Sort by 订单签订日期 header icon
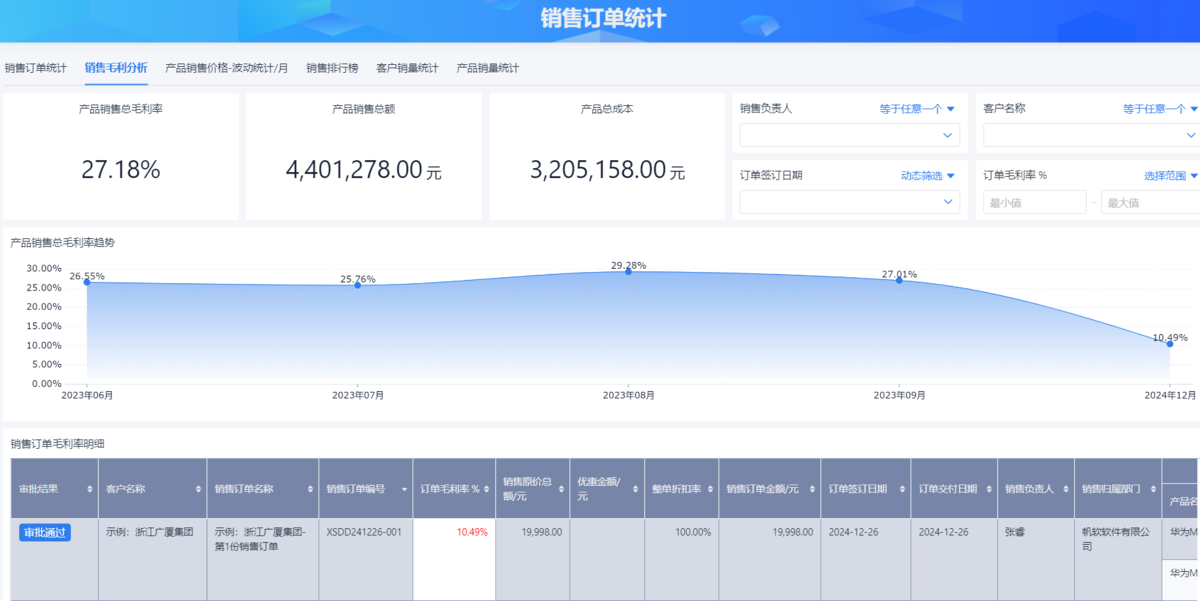The image size is (1200, 601). (901, 489)
